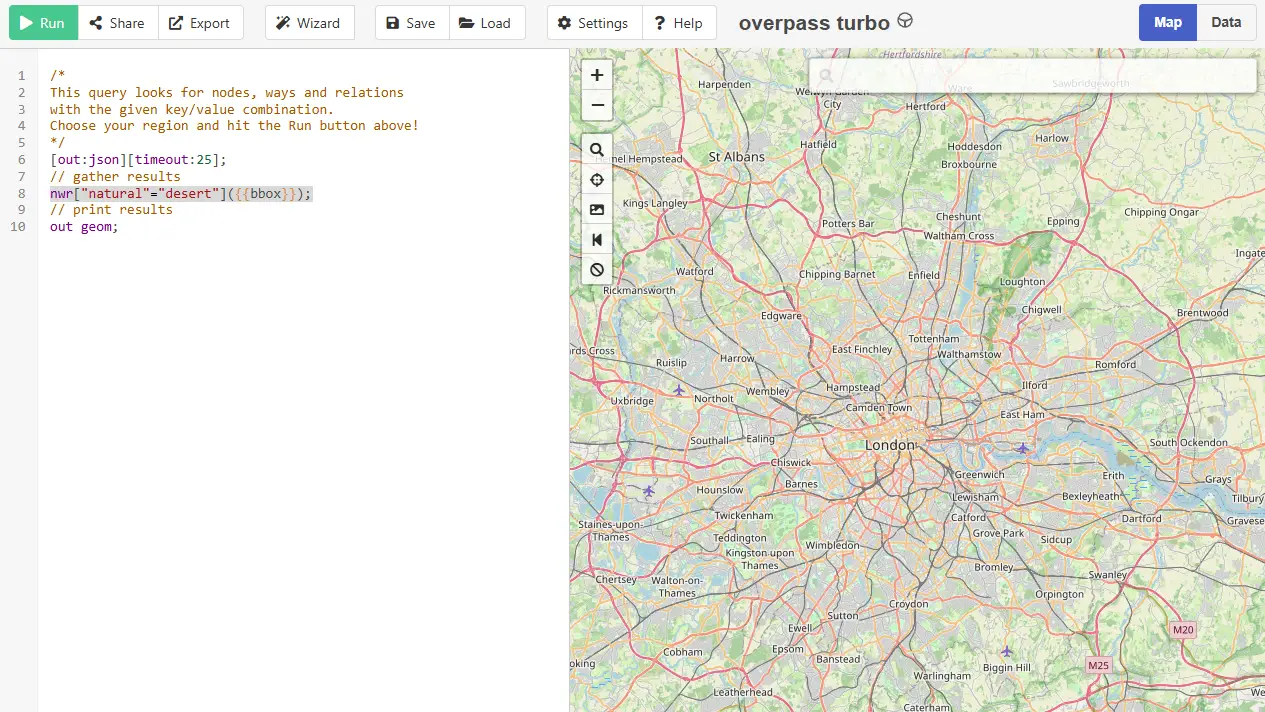Zoom in on the map

click(597, 75)
